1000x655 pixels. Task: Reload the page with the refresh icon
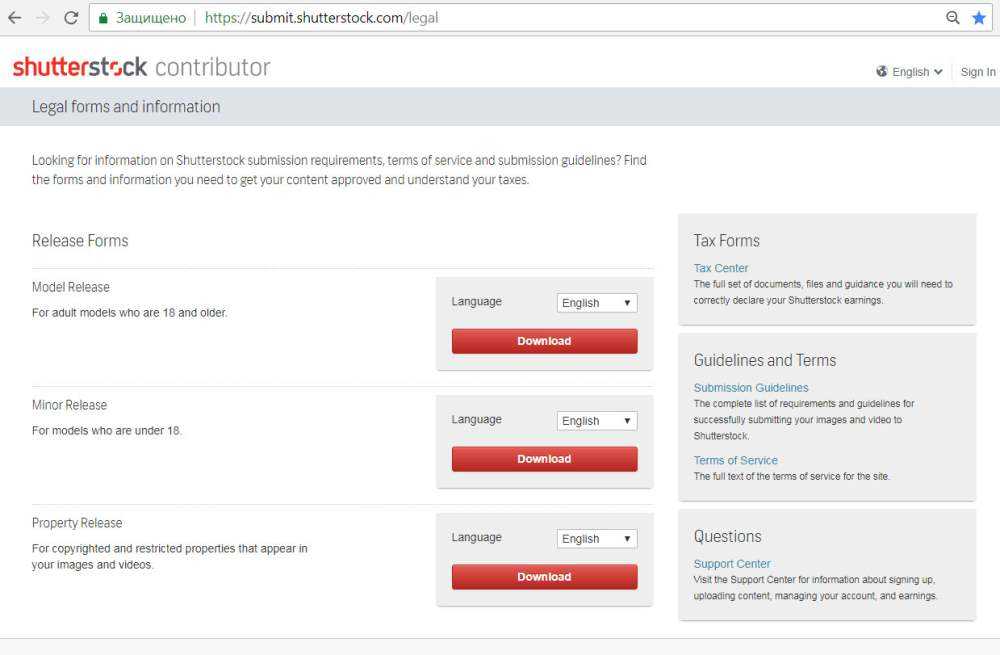[70, 18]
